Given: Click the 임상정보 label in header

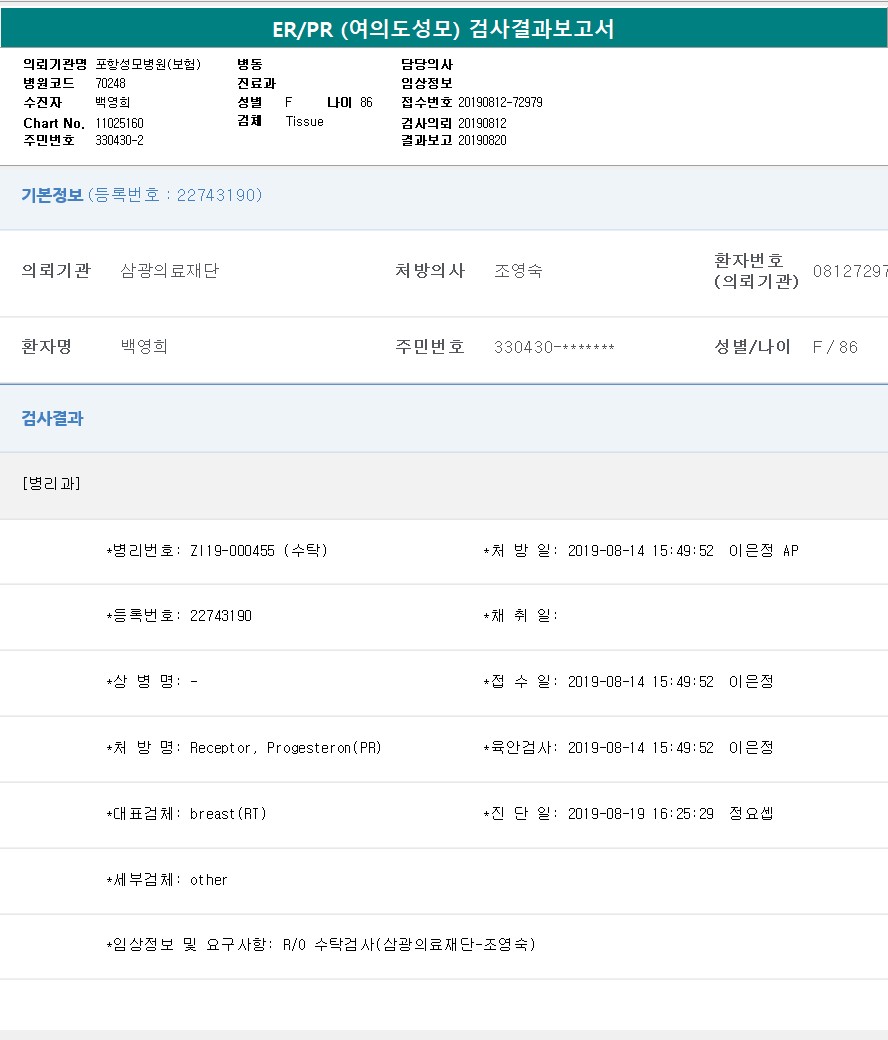Looking at the screenshot, I should point(426,84).
